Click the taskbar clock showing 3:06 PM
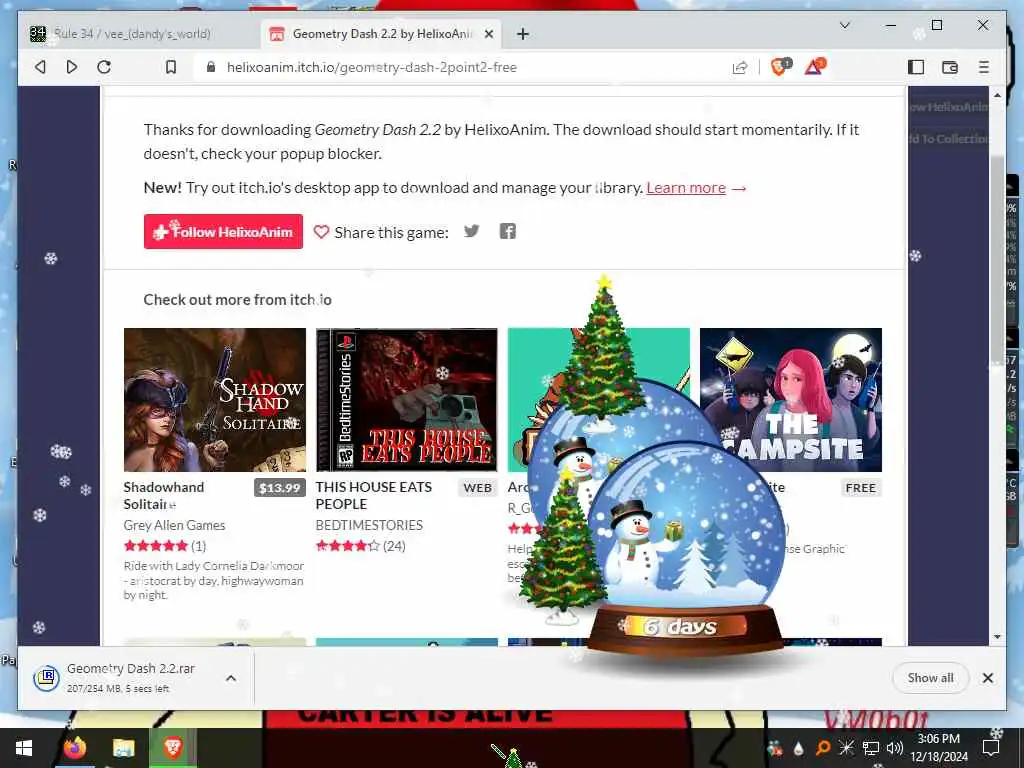Screen dimensions: 1024x768 939,748
